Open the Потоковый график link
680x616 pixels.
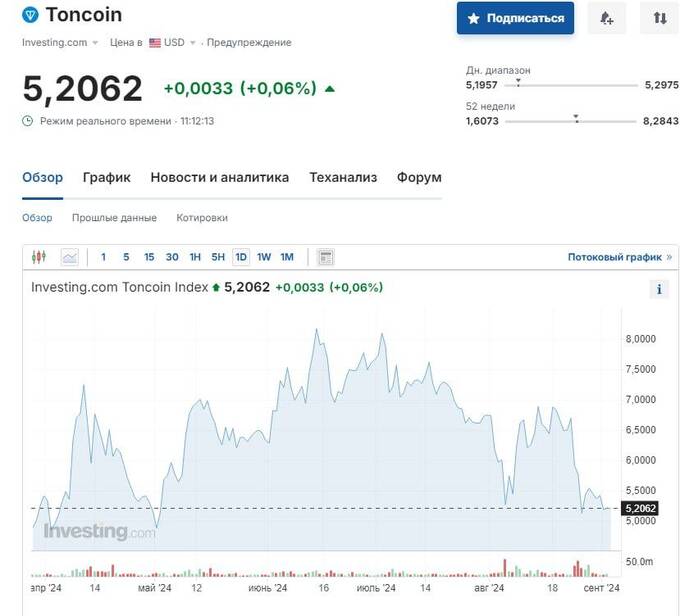pyautogui.click(x=620, y=257)
